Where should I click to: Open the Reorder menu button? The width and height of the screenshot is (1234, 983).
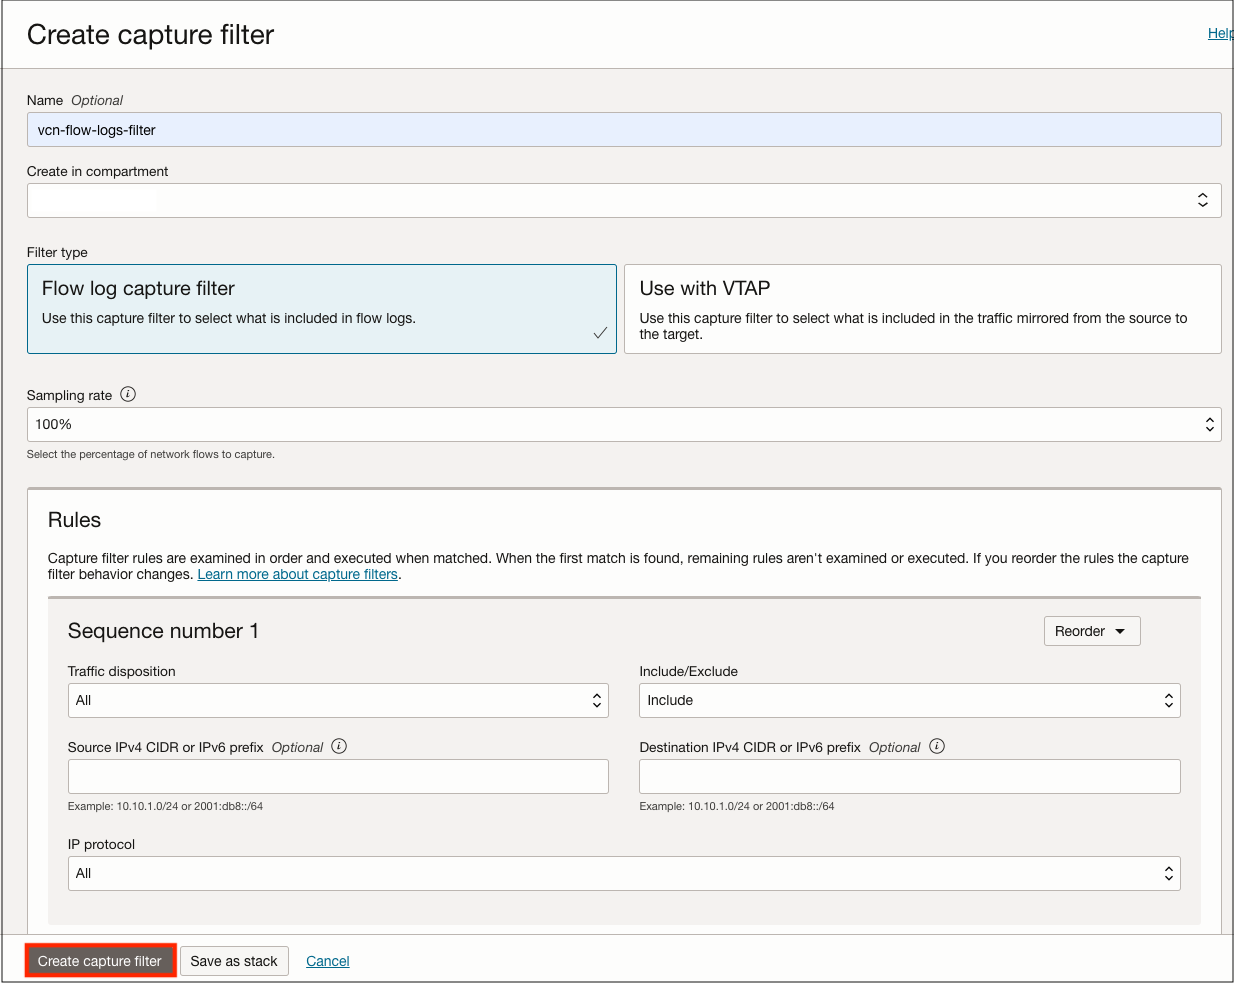1091,632
